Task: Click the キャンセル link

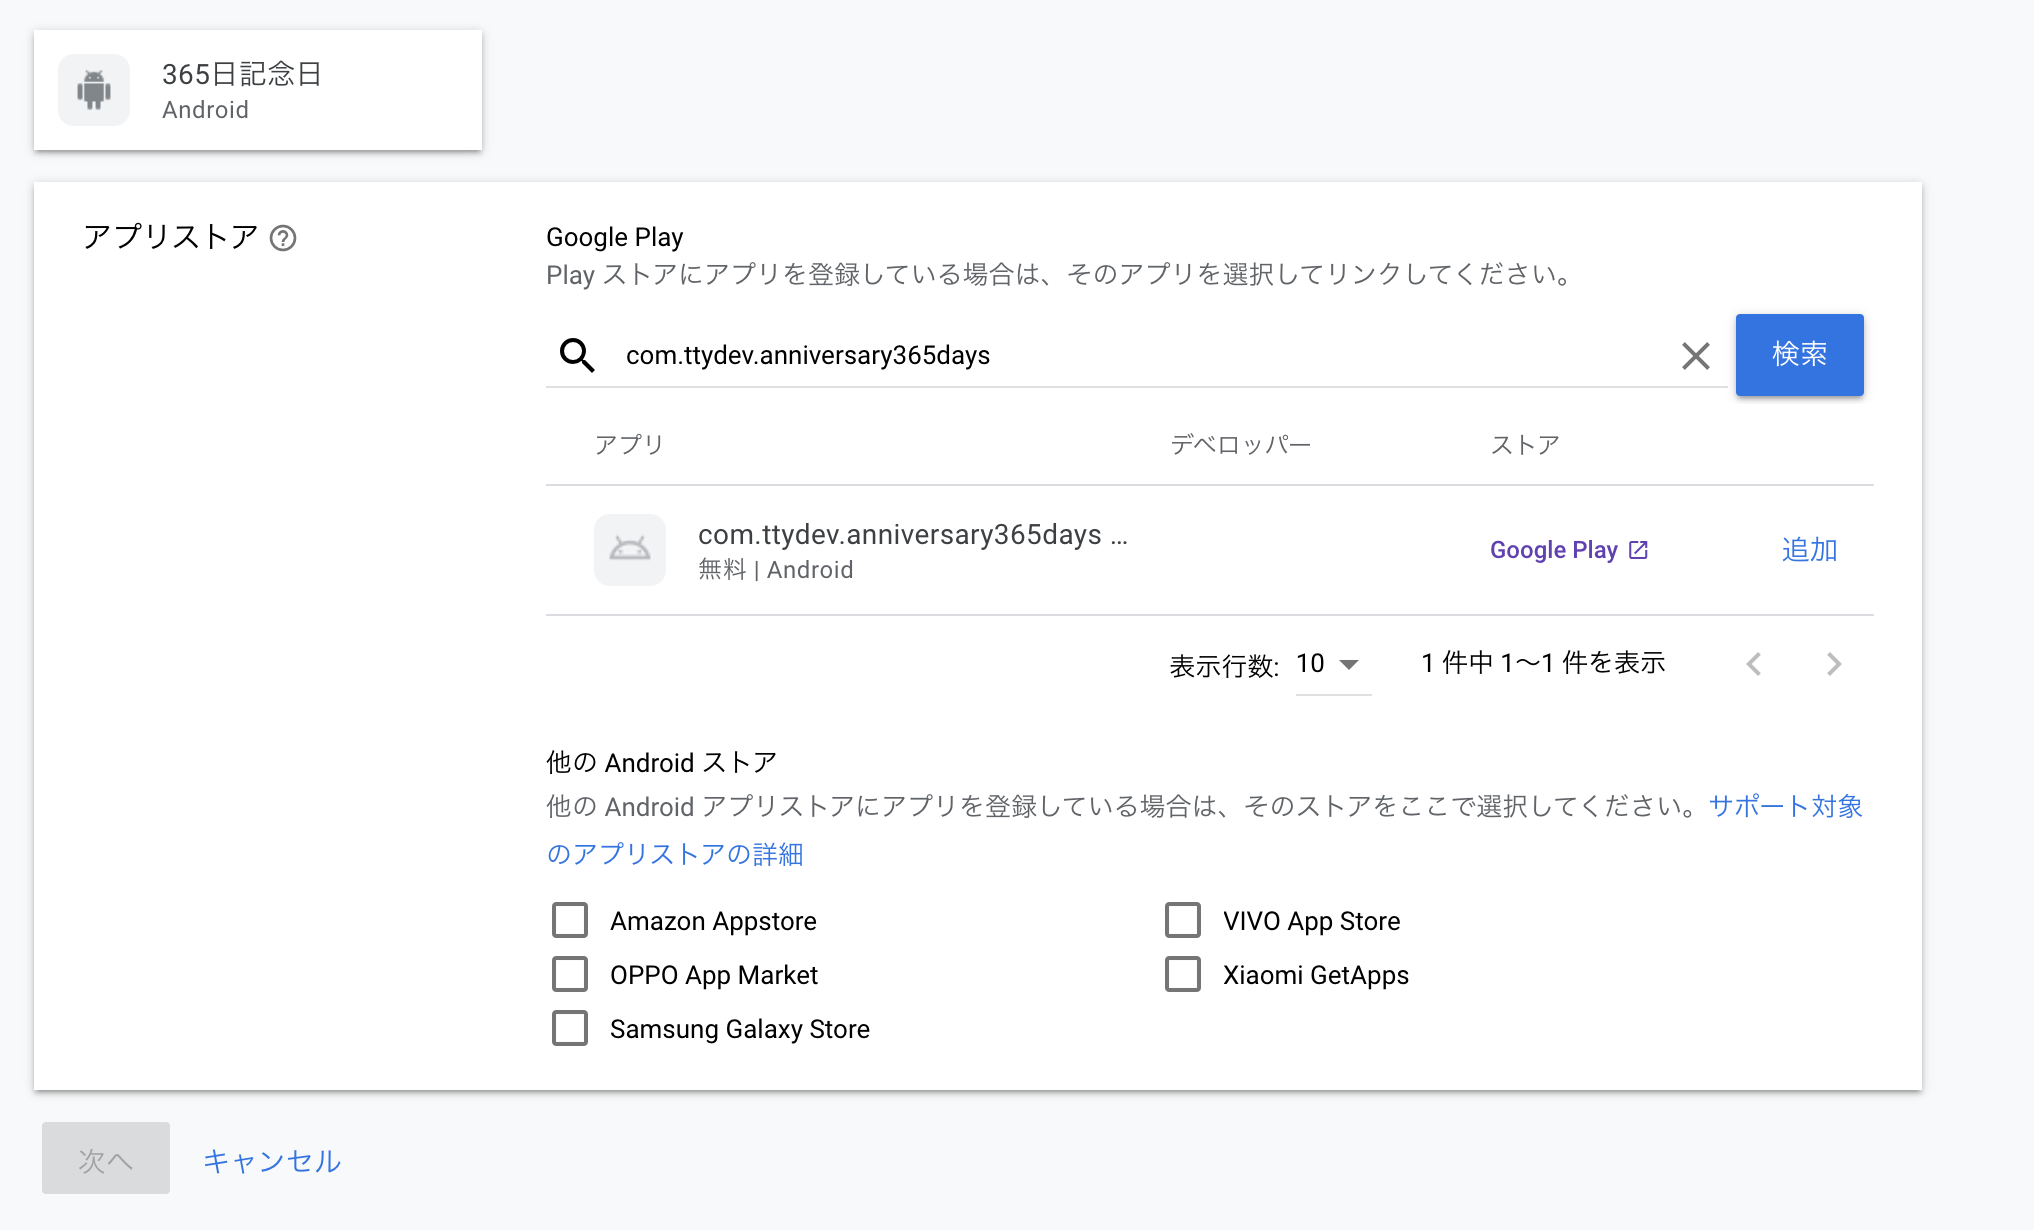Action: [272, 1160]
